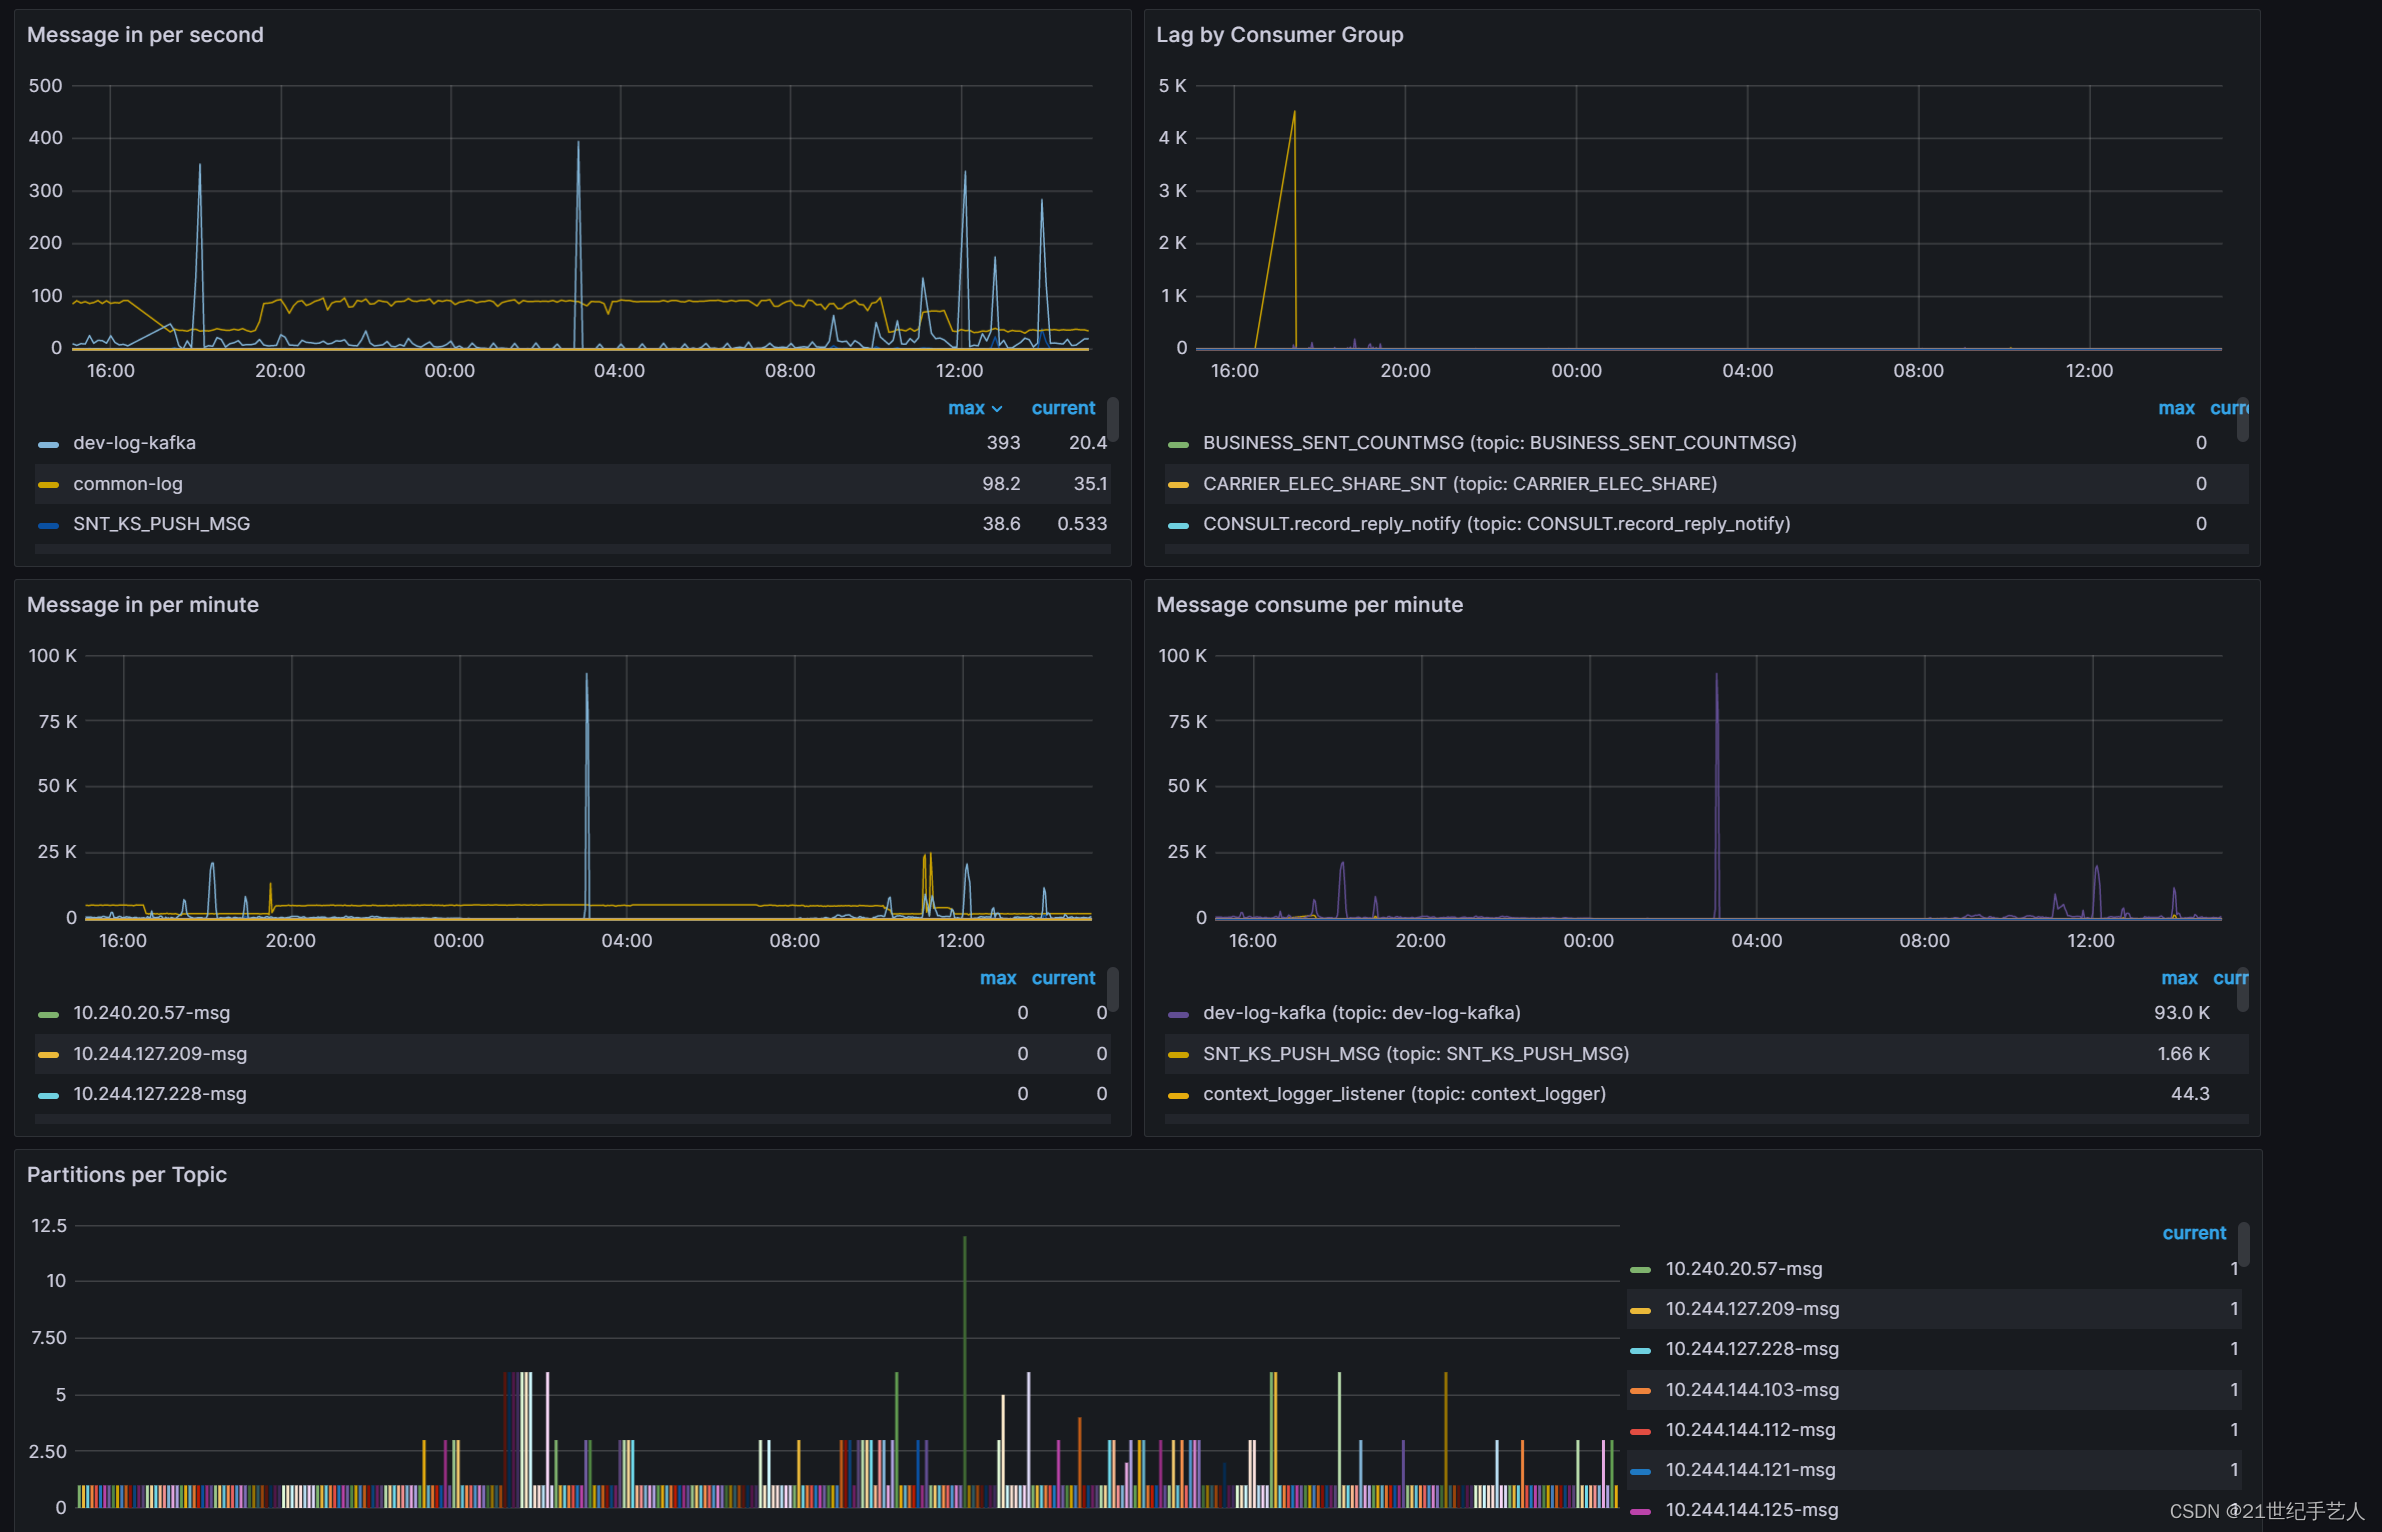Click 10.244.144.103-msg orange legend icon in Partitions panel

[1640, 1391]
